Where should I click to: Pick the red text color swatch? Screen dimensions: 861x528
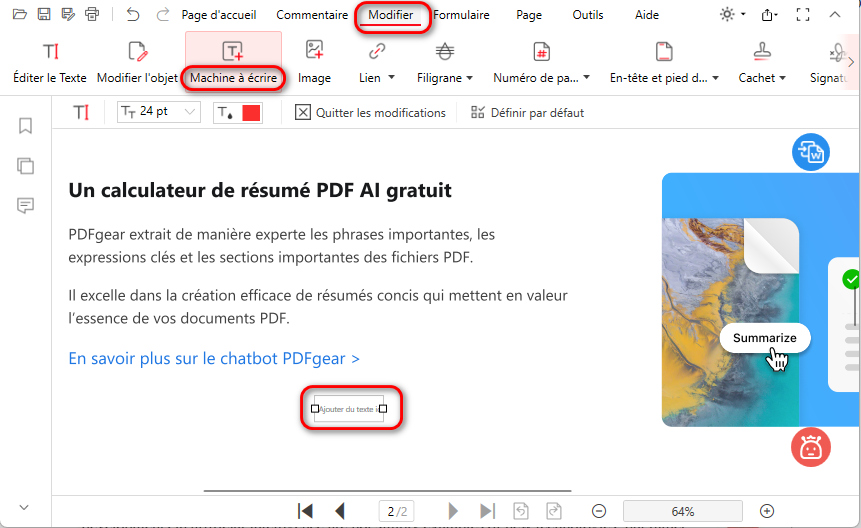pyautogui.click(x=251, y=113)
